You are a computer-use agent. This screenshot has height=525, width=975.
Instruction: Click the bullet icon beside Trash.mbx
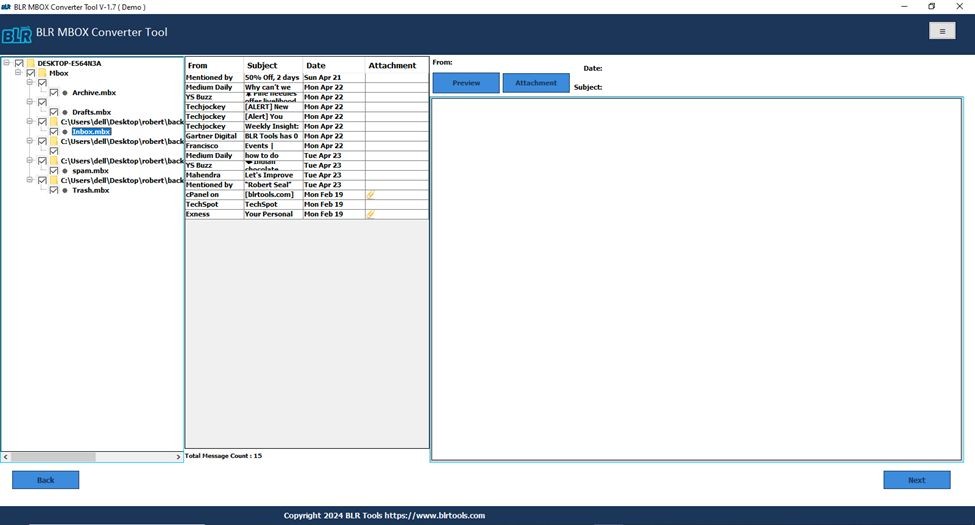(65, 190)
